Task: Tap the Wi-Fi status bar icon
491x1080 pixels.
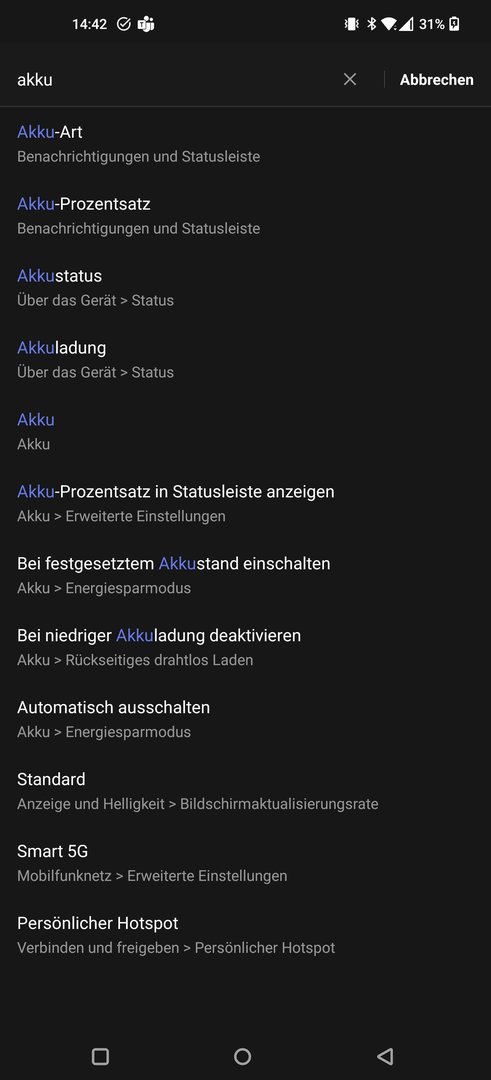Action: coord(389,24)
